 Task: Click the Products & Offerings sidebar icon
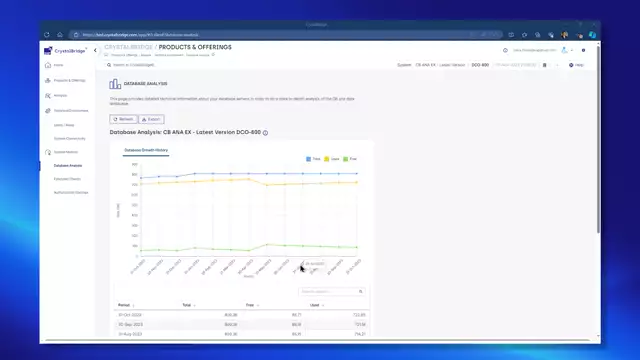coord(48,80)
